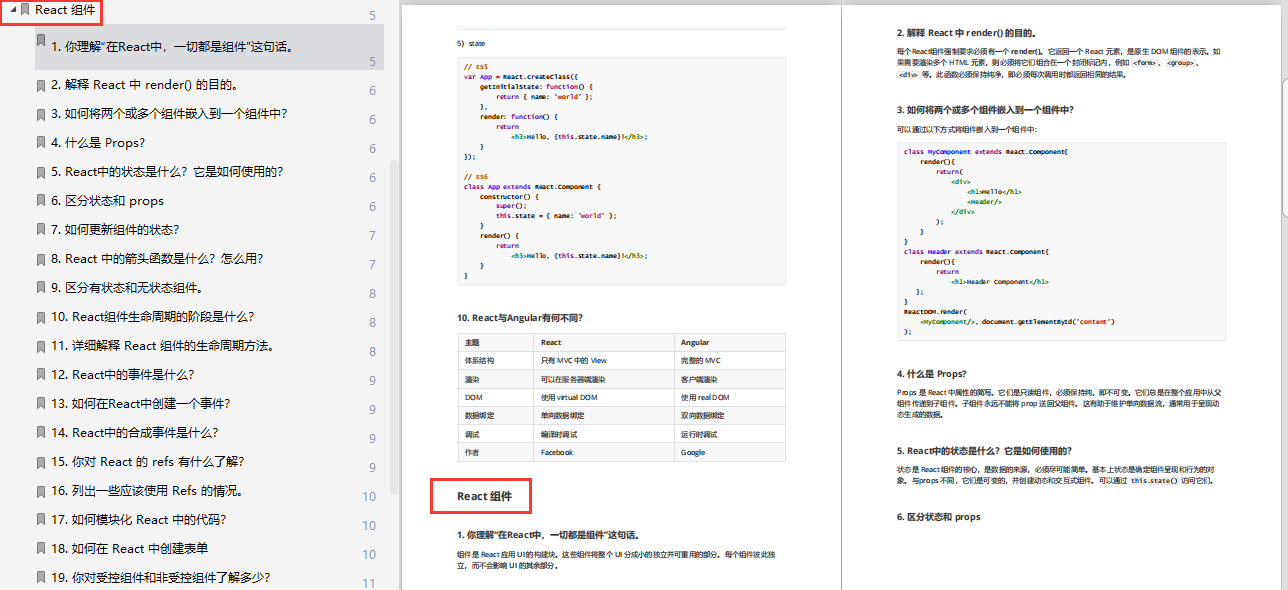Jump to bookmark "5. React中的状态是什么?"
The width and height of the screenshot is (1288, 590).
167,172
